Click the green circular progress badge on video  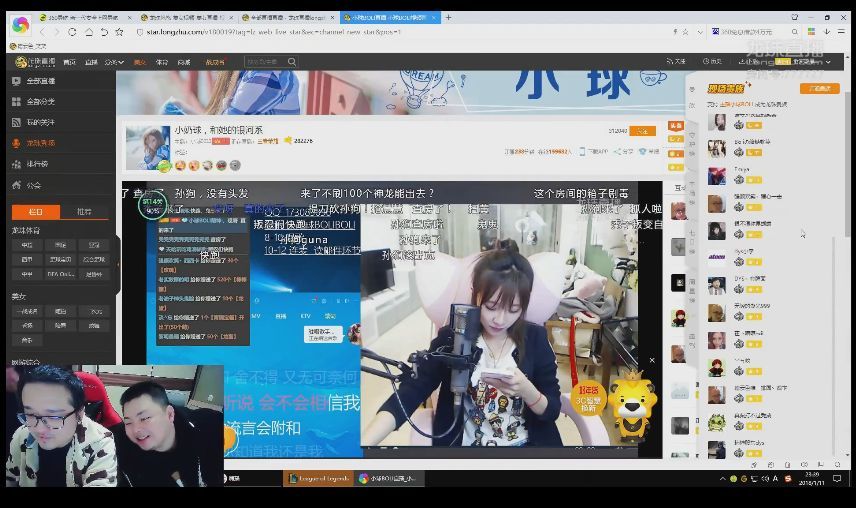152,205
